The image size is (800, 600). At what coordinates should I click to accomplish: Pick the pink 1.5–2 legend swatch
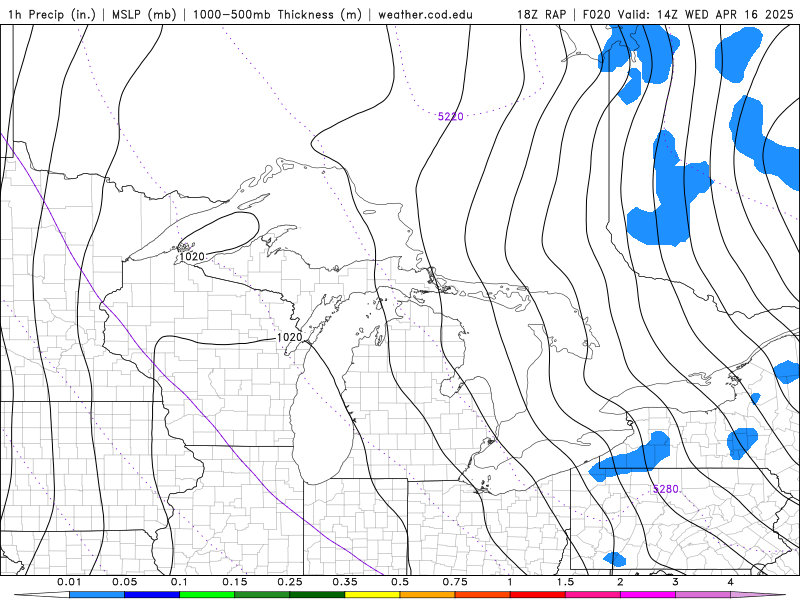tap(593, 595)
